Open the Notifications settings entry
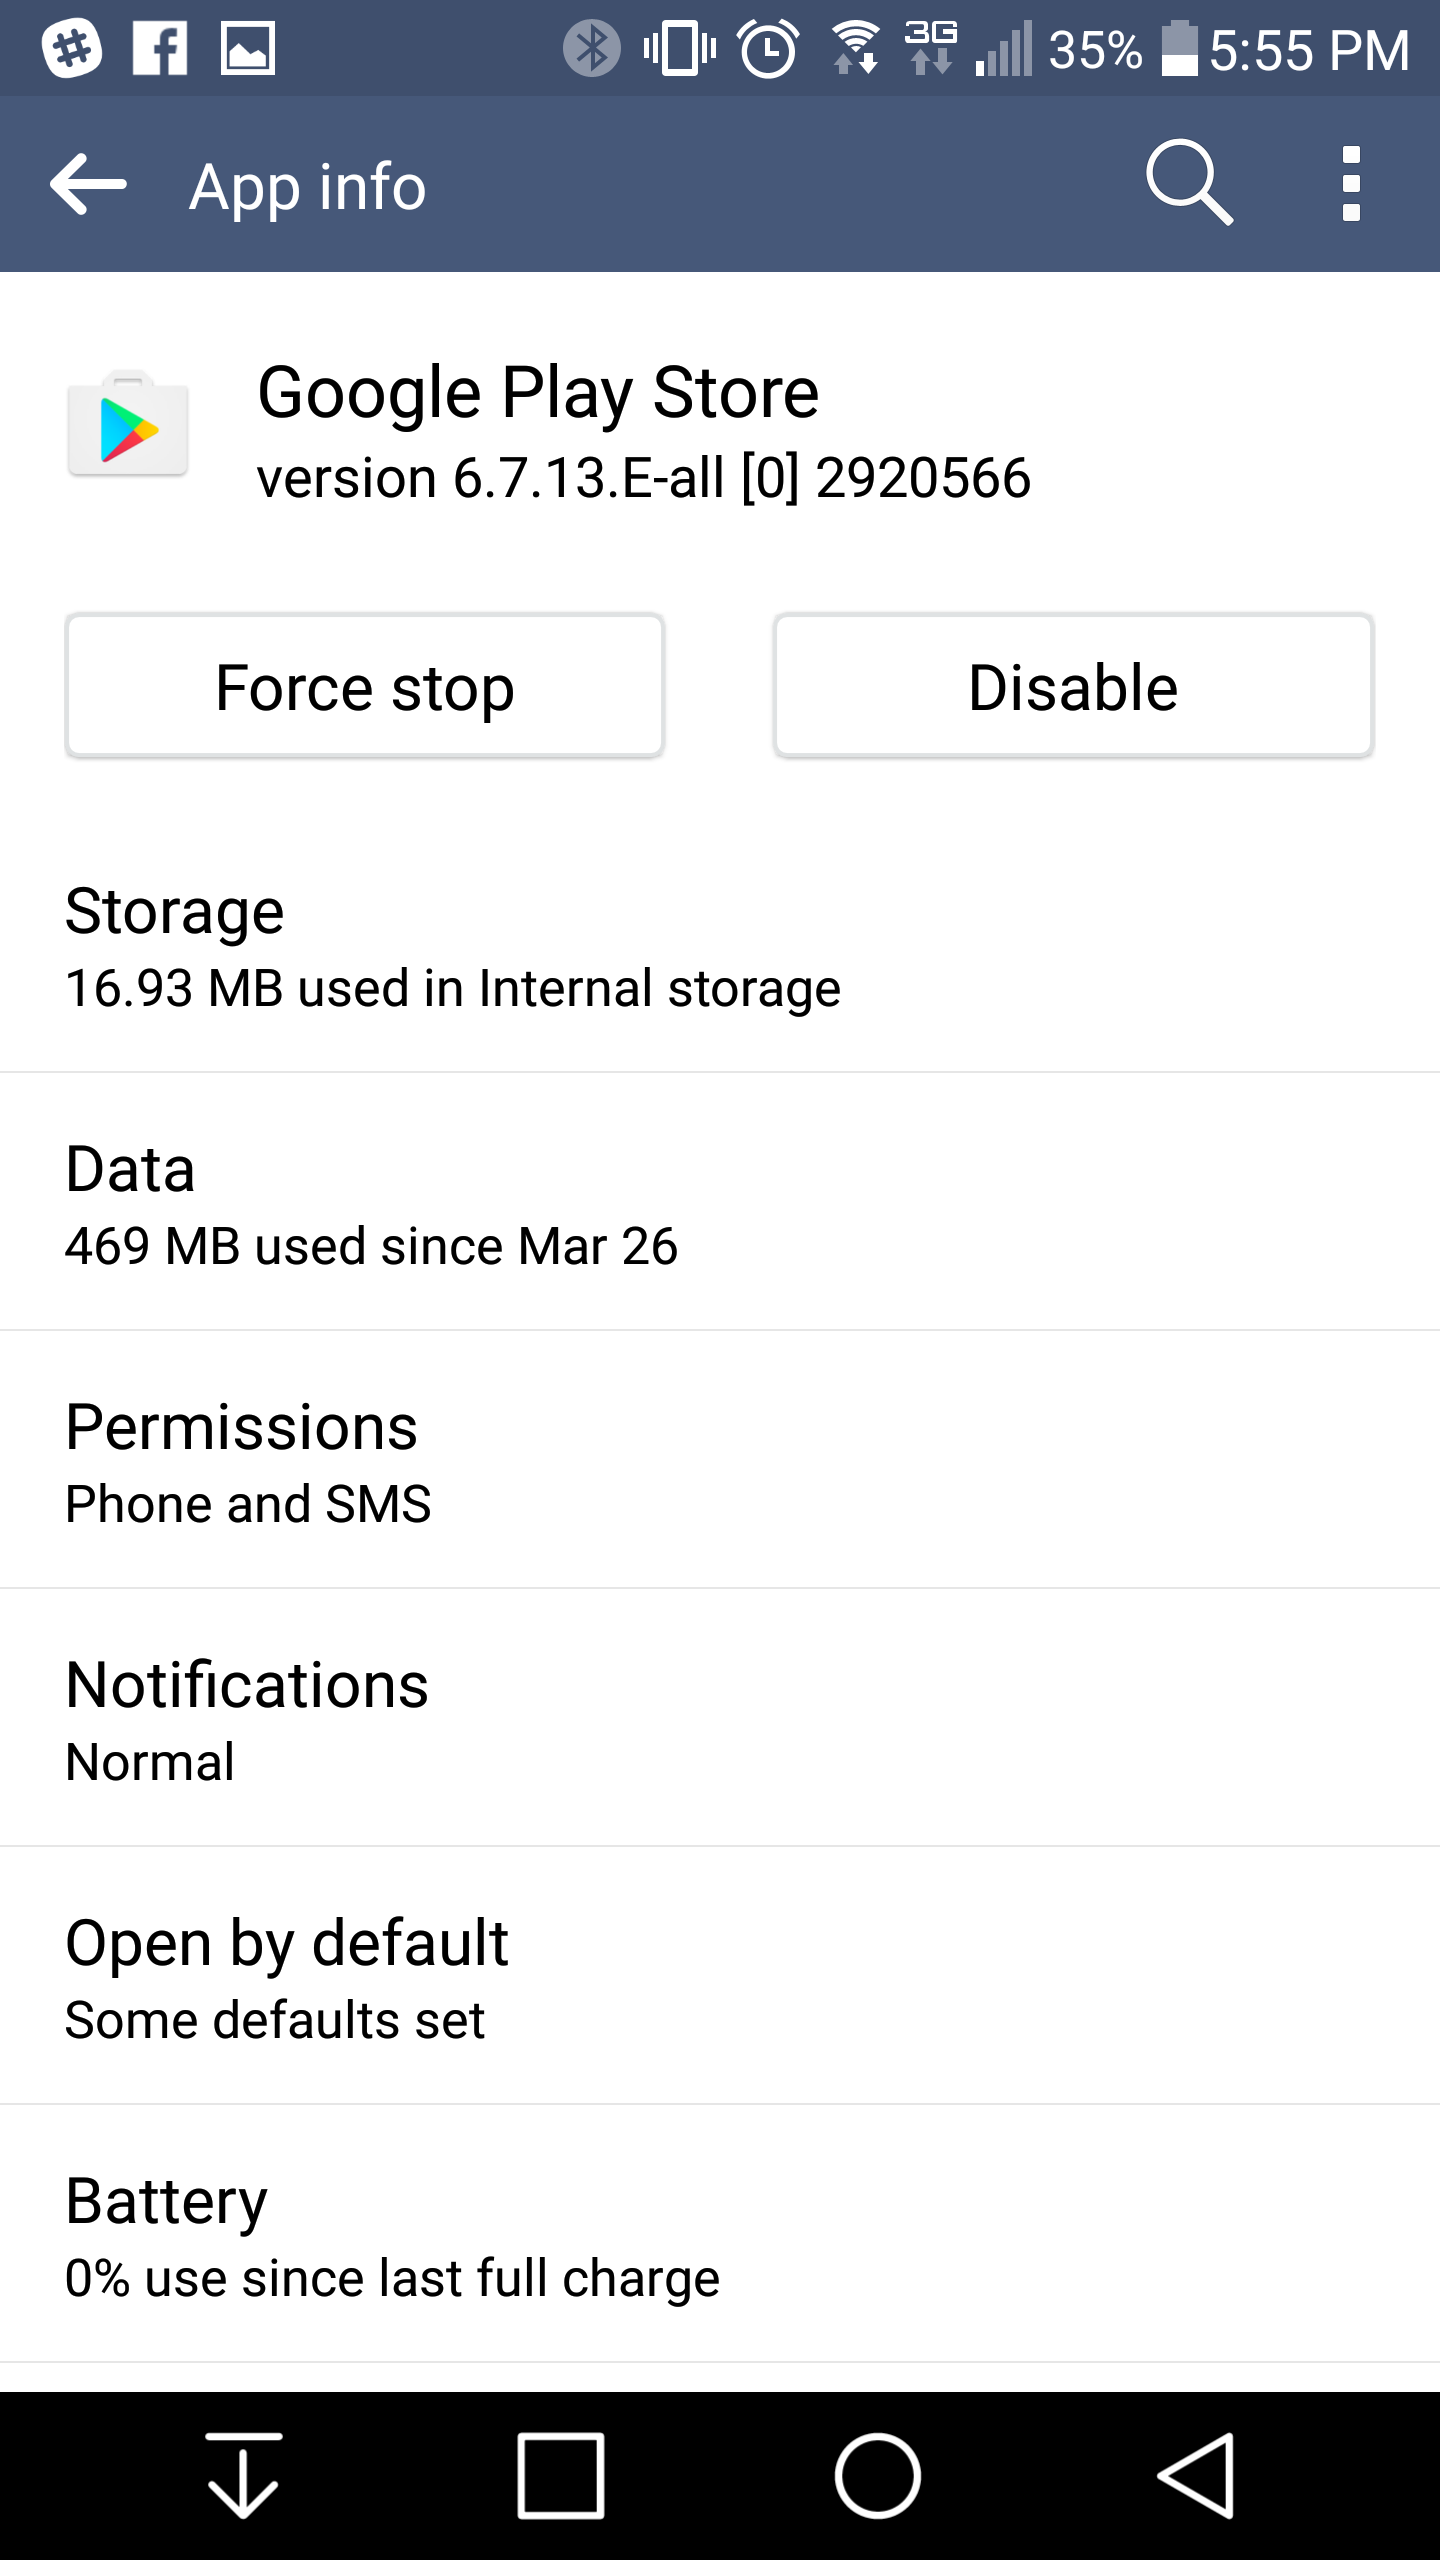Screen dimensions: 1440x2560 pos(720,1721)
